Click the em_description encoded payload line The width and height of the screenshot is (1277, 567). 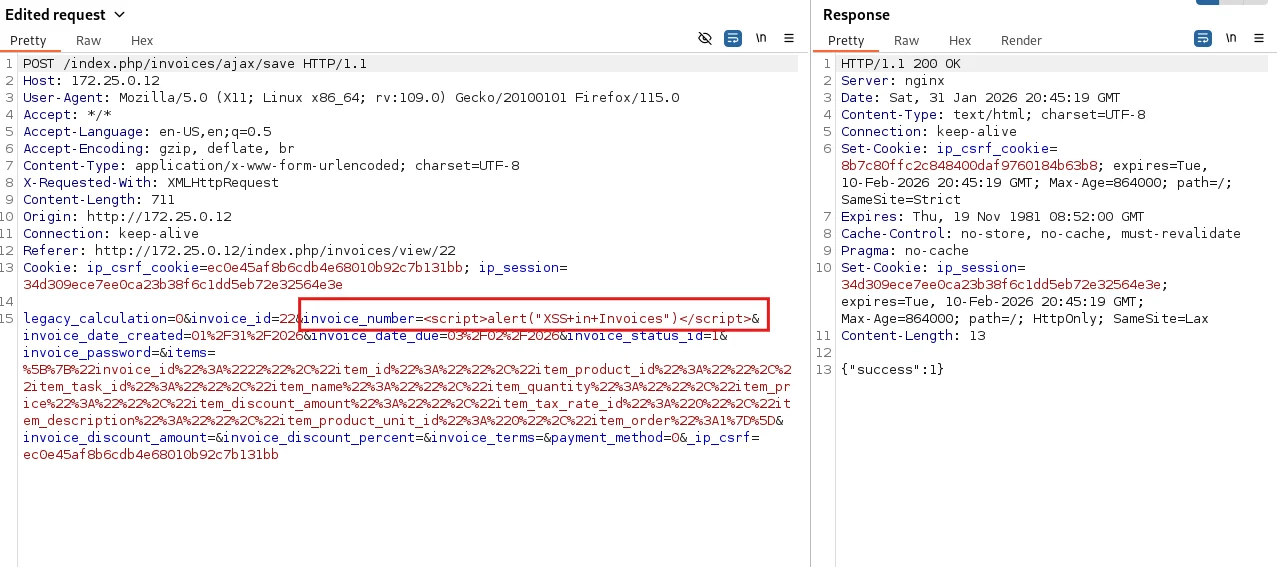(x=403, y=421)
